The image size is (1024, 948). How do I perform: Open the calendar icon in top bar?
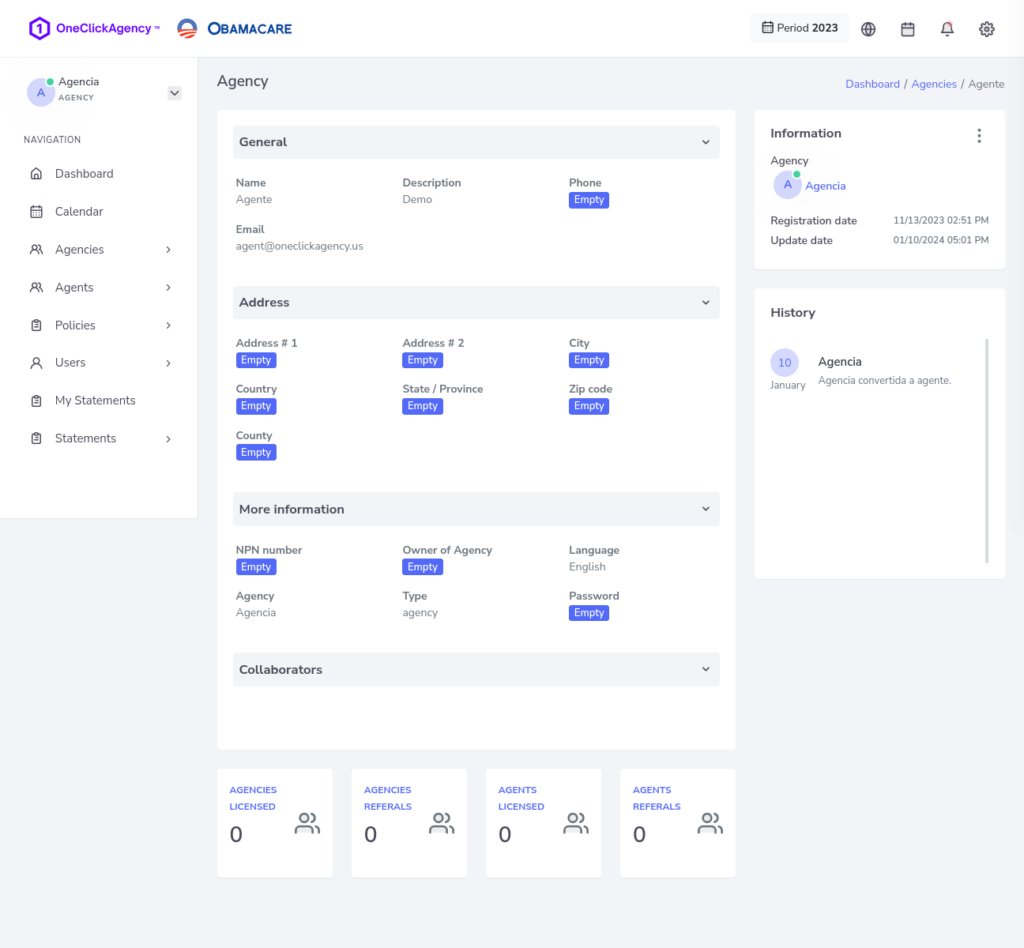coord(908,29)
